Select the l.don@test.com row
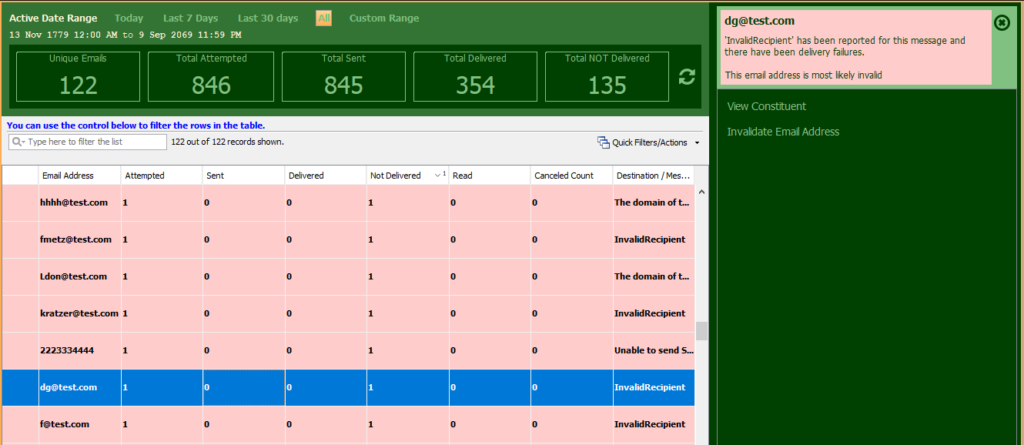1024x445 pixels. click(x=347, y=276)
